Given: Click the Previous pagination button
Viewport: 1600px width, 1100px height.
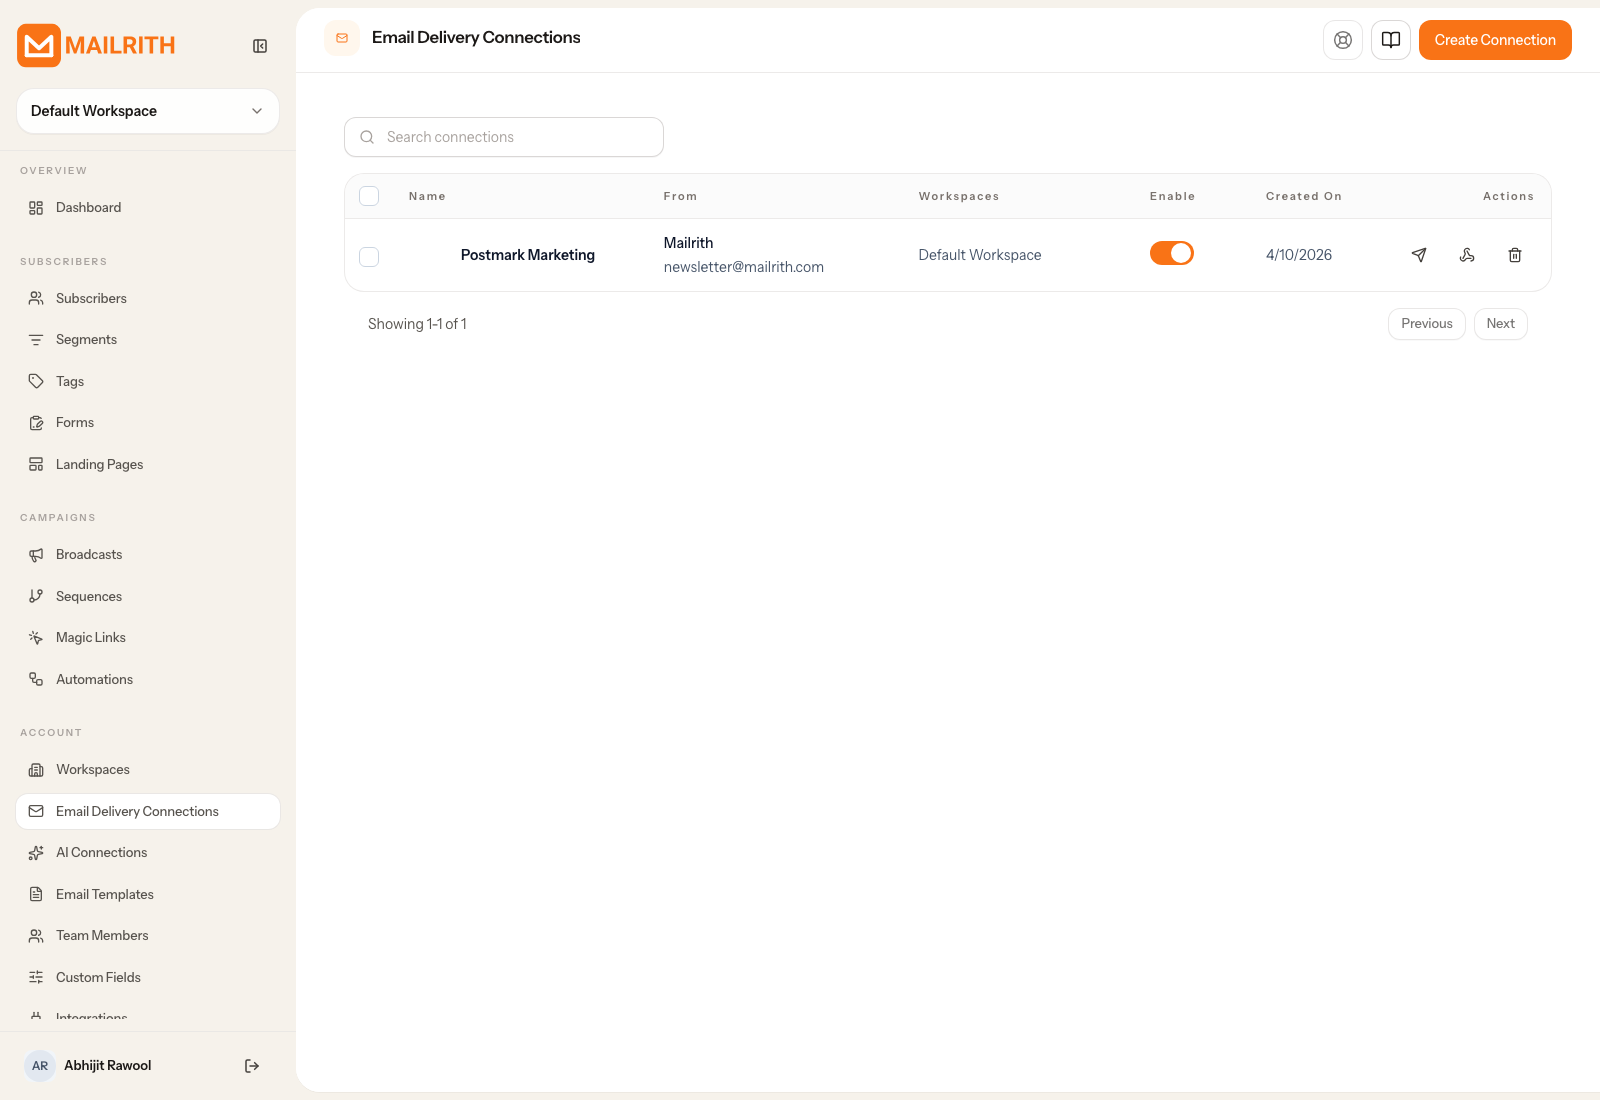Looking at the screenshot, I should click(x=1427, y=324).
